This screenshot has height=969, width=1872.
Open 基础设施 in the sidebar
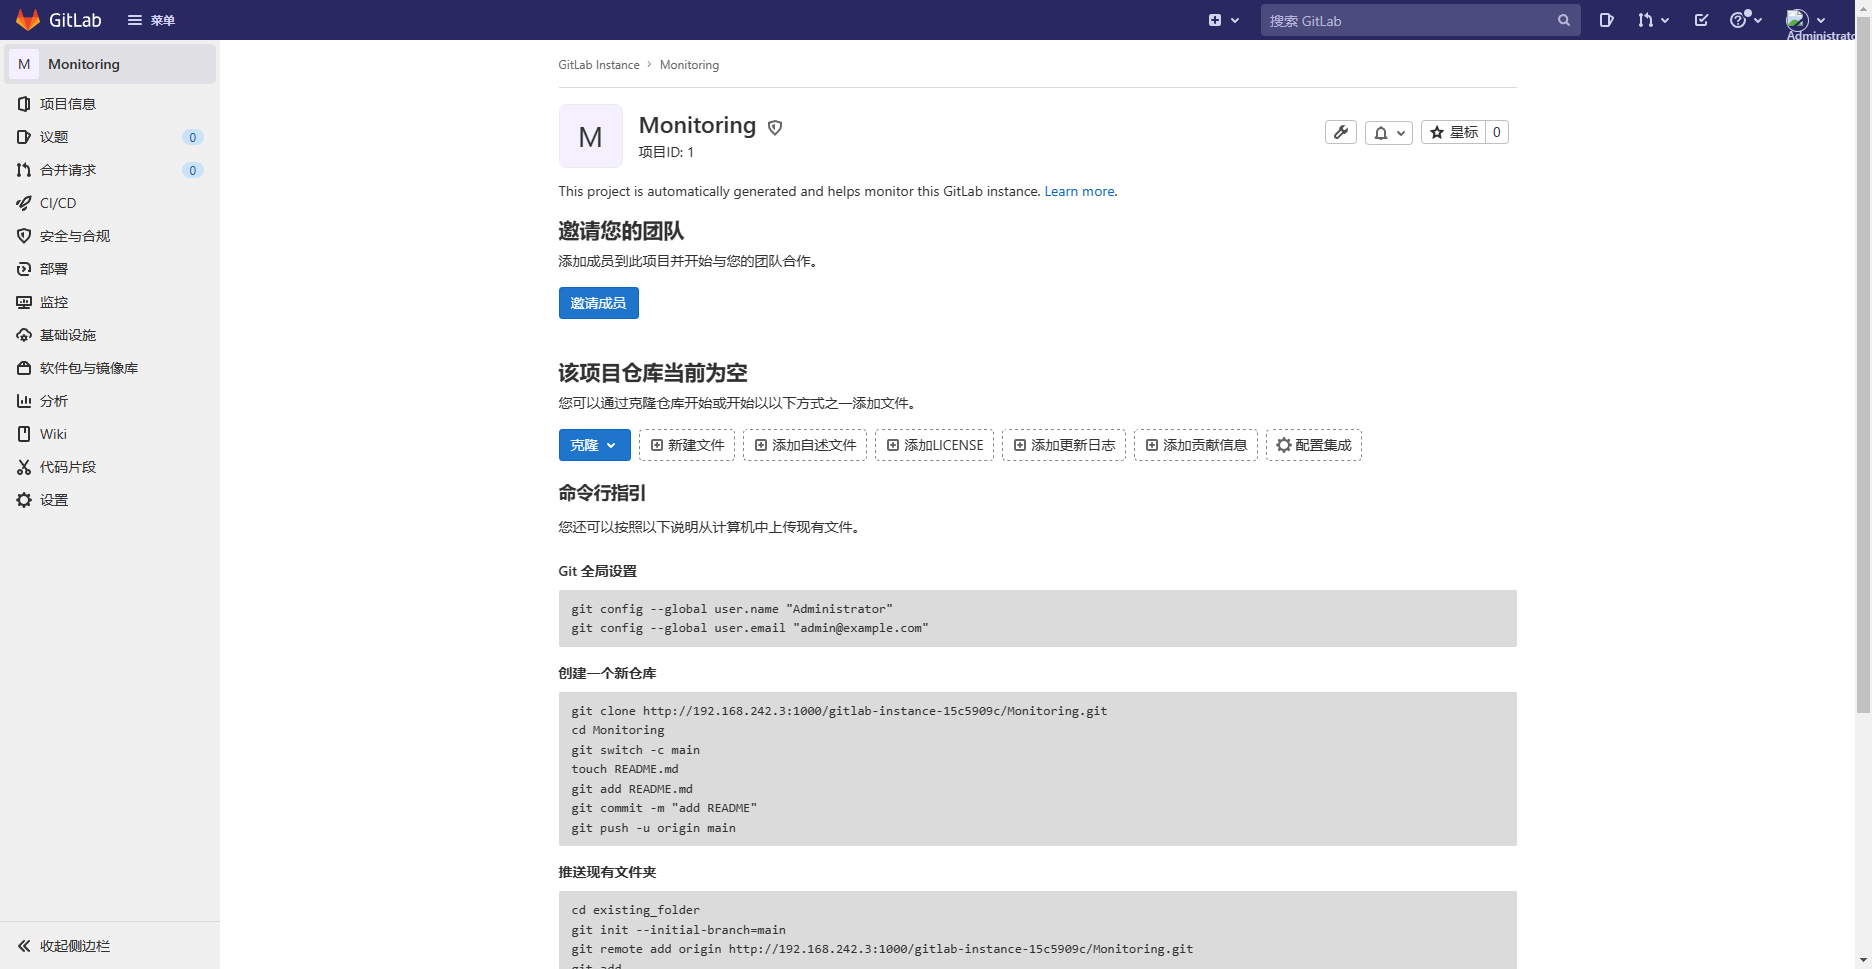click(x=110, y=335)
